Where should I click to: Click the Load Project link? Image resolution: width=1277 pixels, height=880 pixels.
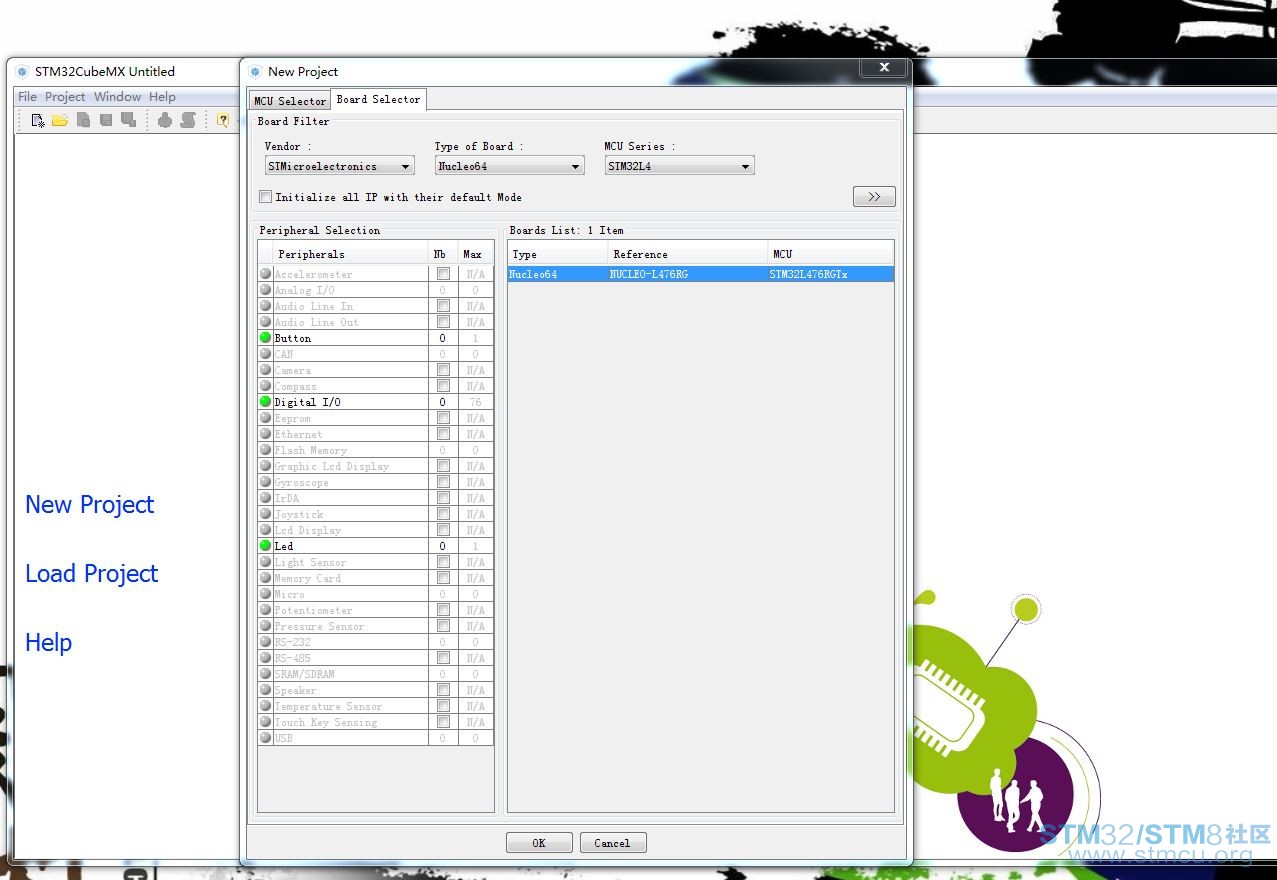point(91,574)
